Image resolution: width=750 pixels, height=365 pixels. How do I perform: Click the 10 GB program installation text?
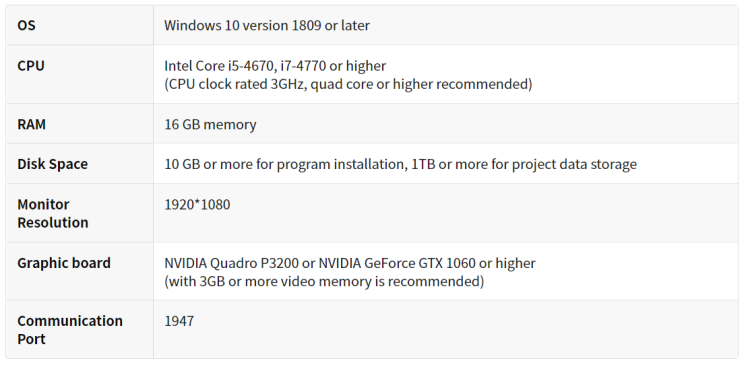[284, 164]
